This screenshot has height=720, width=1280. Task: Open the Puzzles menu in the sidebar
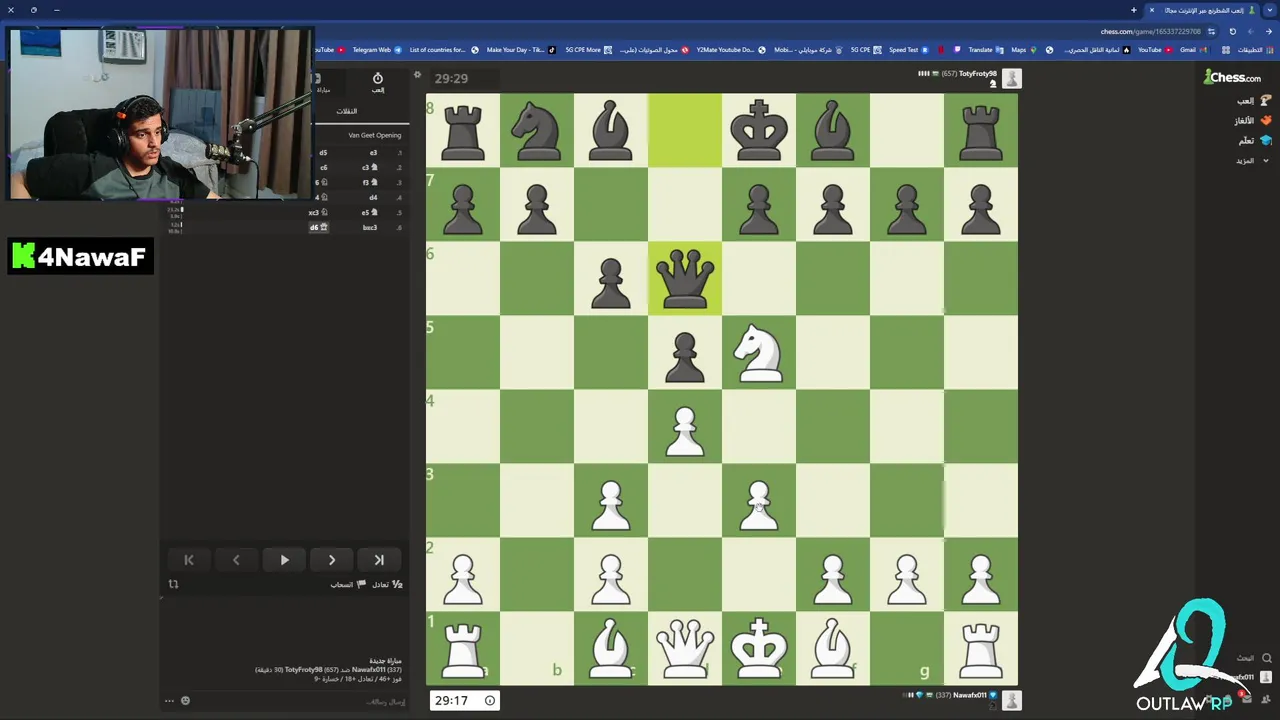point(1252,121)
